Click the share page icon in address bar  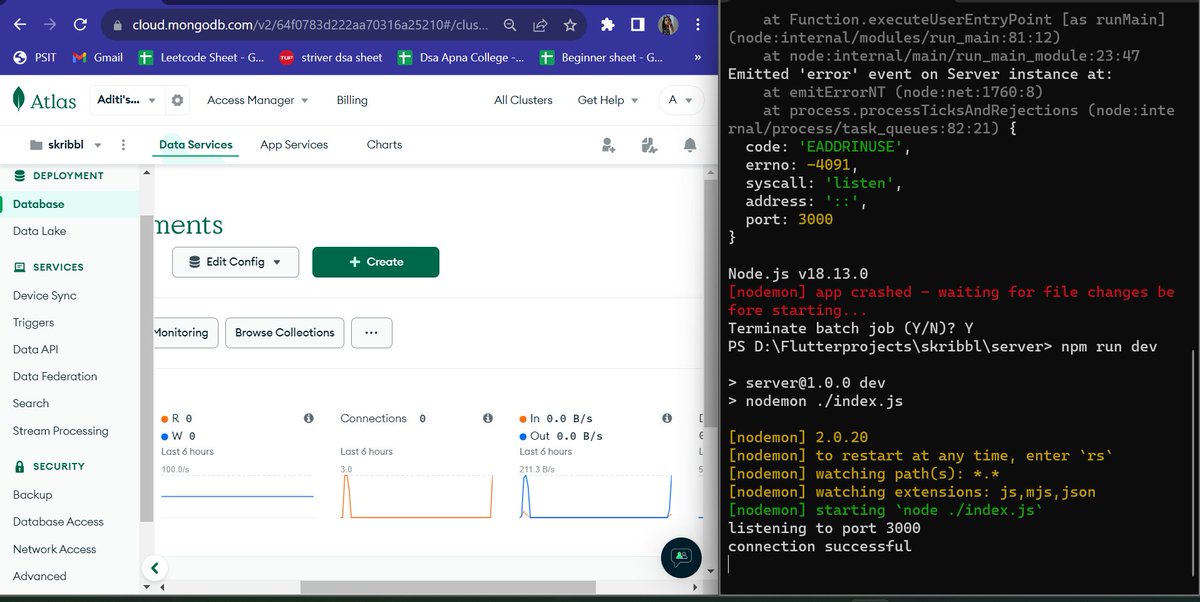(x=540, y=25)
